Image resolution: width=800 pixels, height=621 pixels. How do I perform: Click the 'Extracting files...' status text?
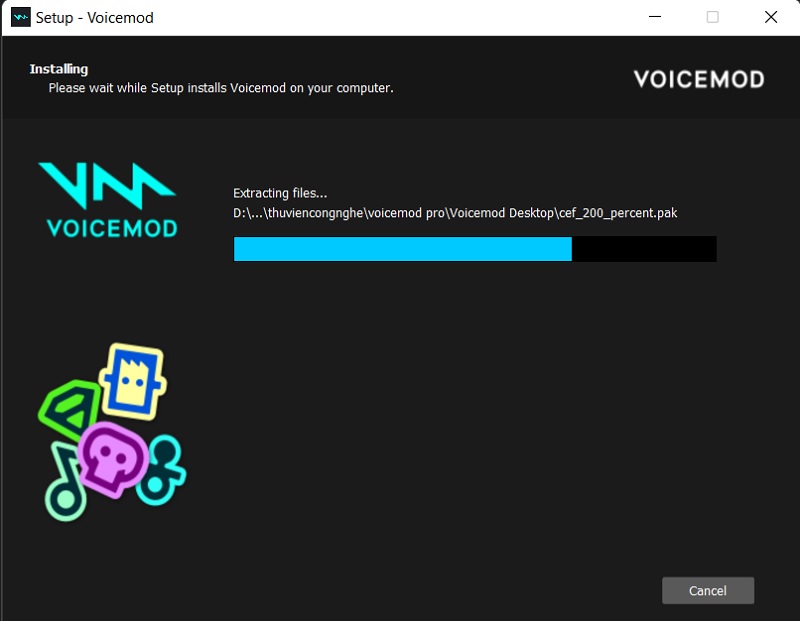[280, 193]
